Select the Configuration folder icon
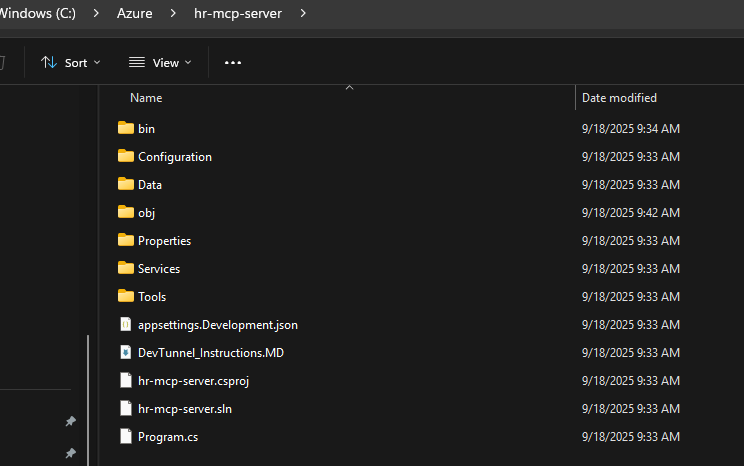This screenshot has width=744, height=466. click(x=125, y=156)
